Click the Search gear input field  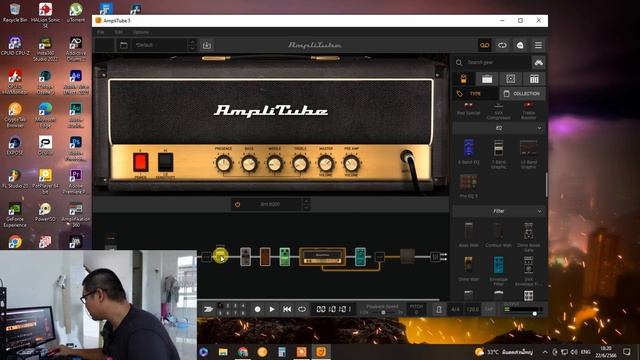click(498, 62)
